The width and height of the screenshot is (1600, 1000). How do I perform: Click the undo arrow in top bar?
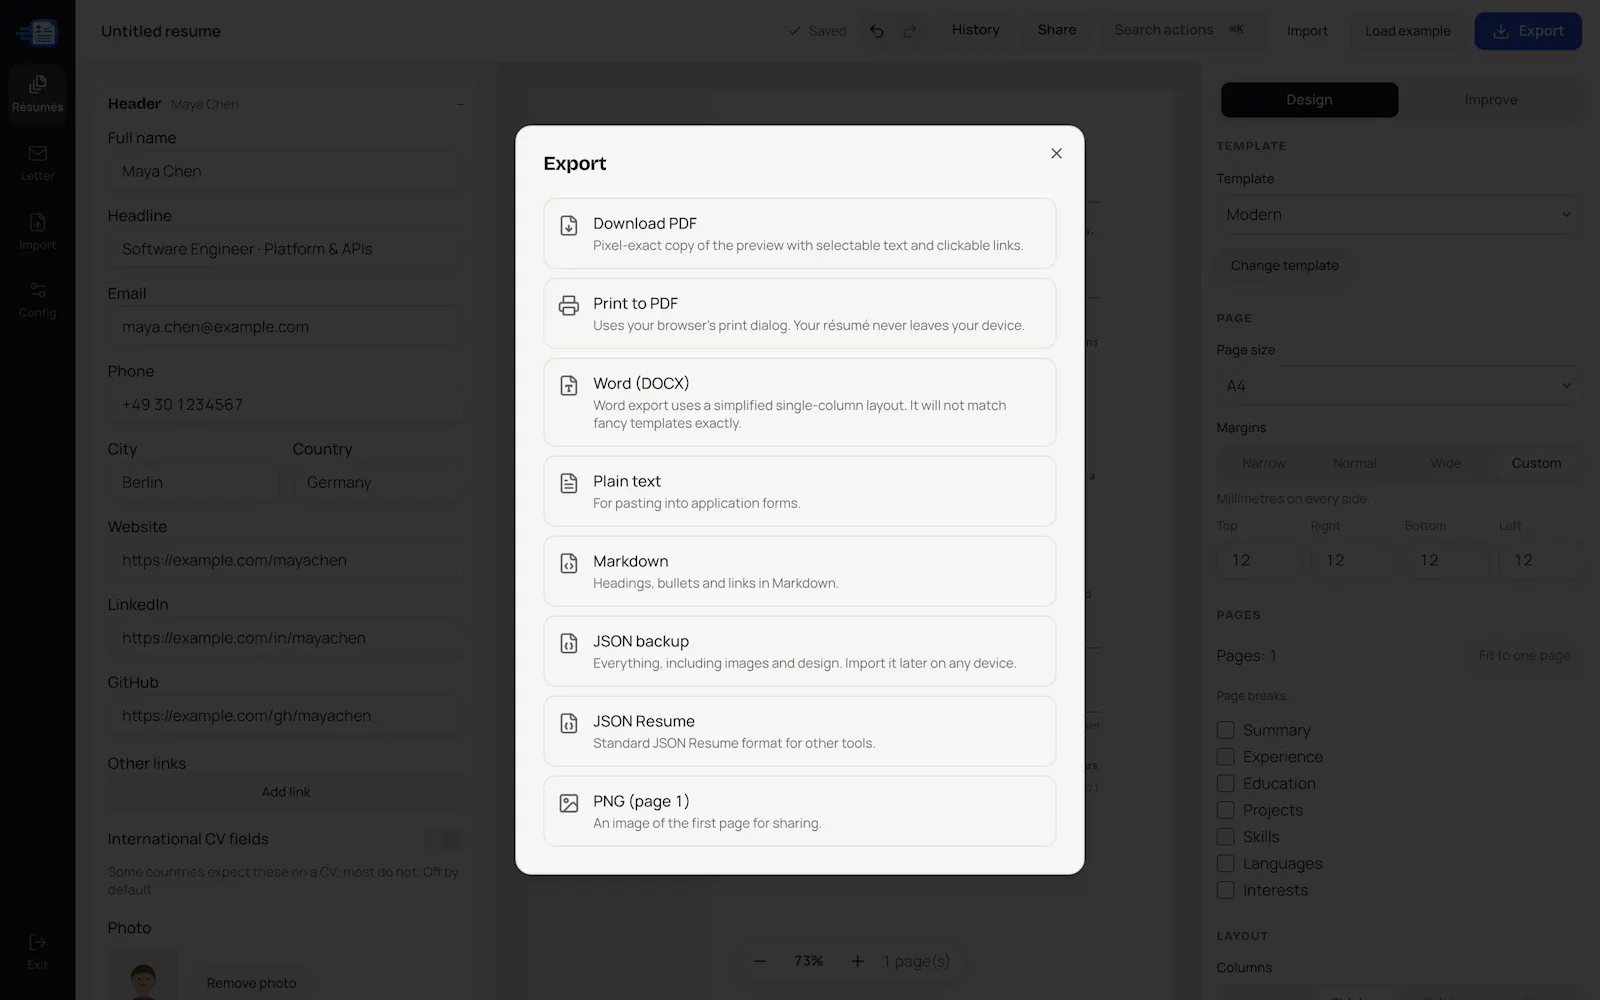coord(877,31)
